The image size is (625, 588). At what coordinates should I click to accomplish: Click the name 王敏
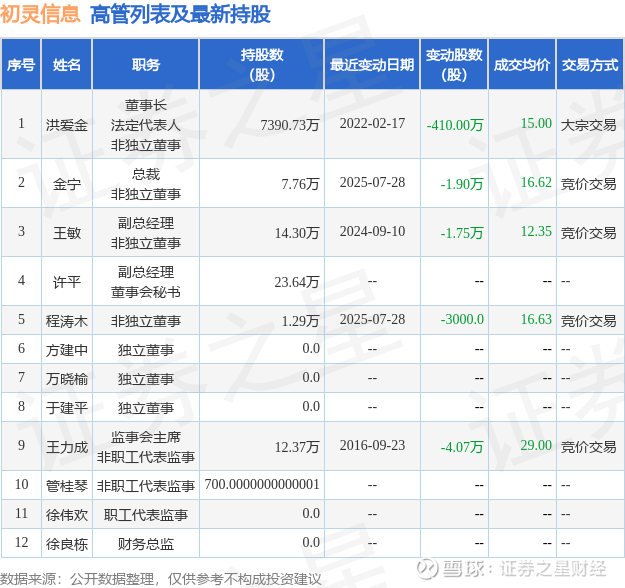click(x=67, y=232)
